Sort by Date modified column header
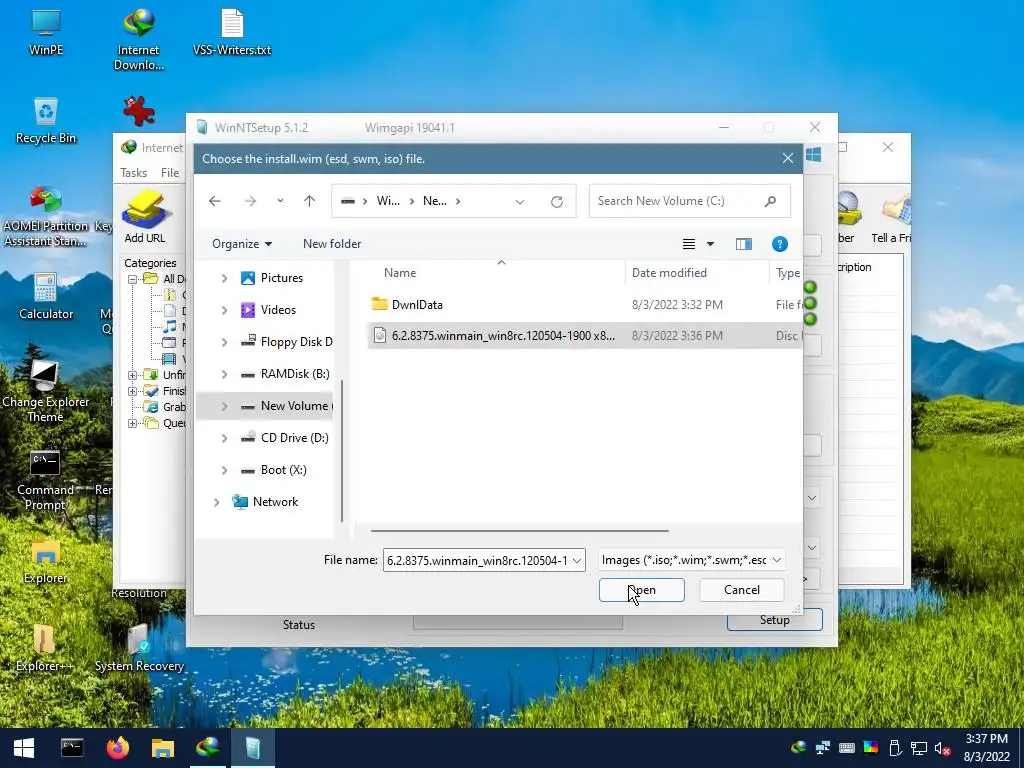The width and height of the screenshot is (1024, 768). tap(669, 273)
